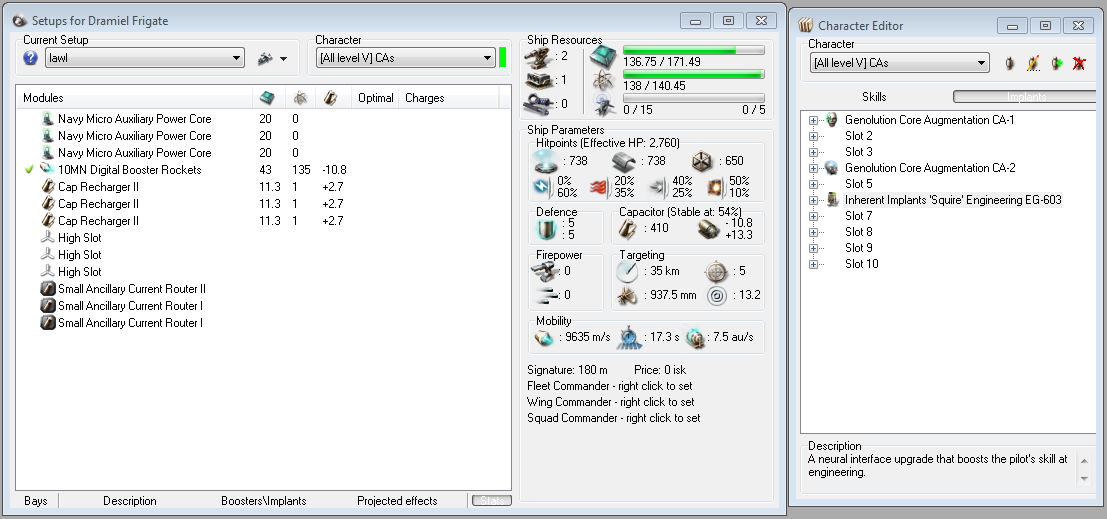The height and width of the screenshot is (519, 1107).
Task: Click the Charges column header
Action: click(x=449, y=98)
